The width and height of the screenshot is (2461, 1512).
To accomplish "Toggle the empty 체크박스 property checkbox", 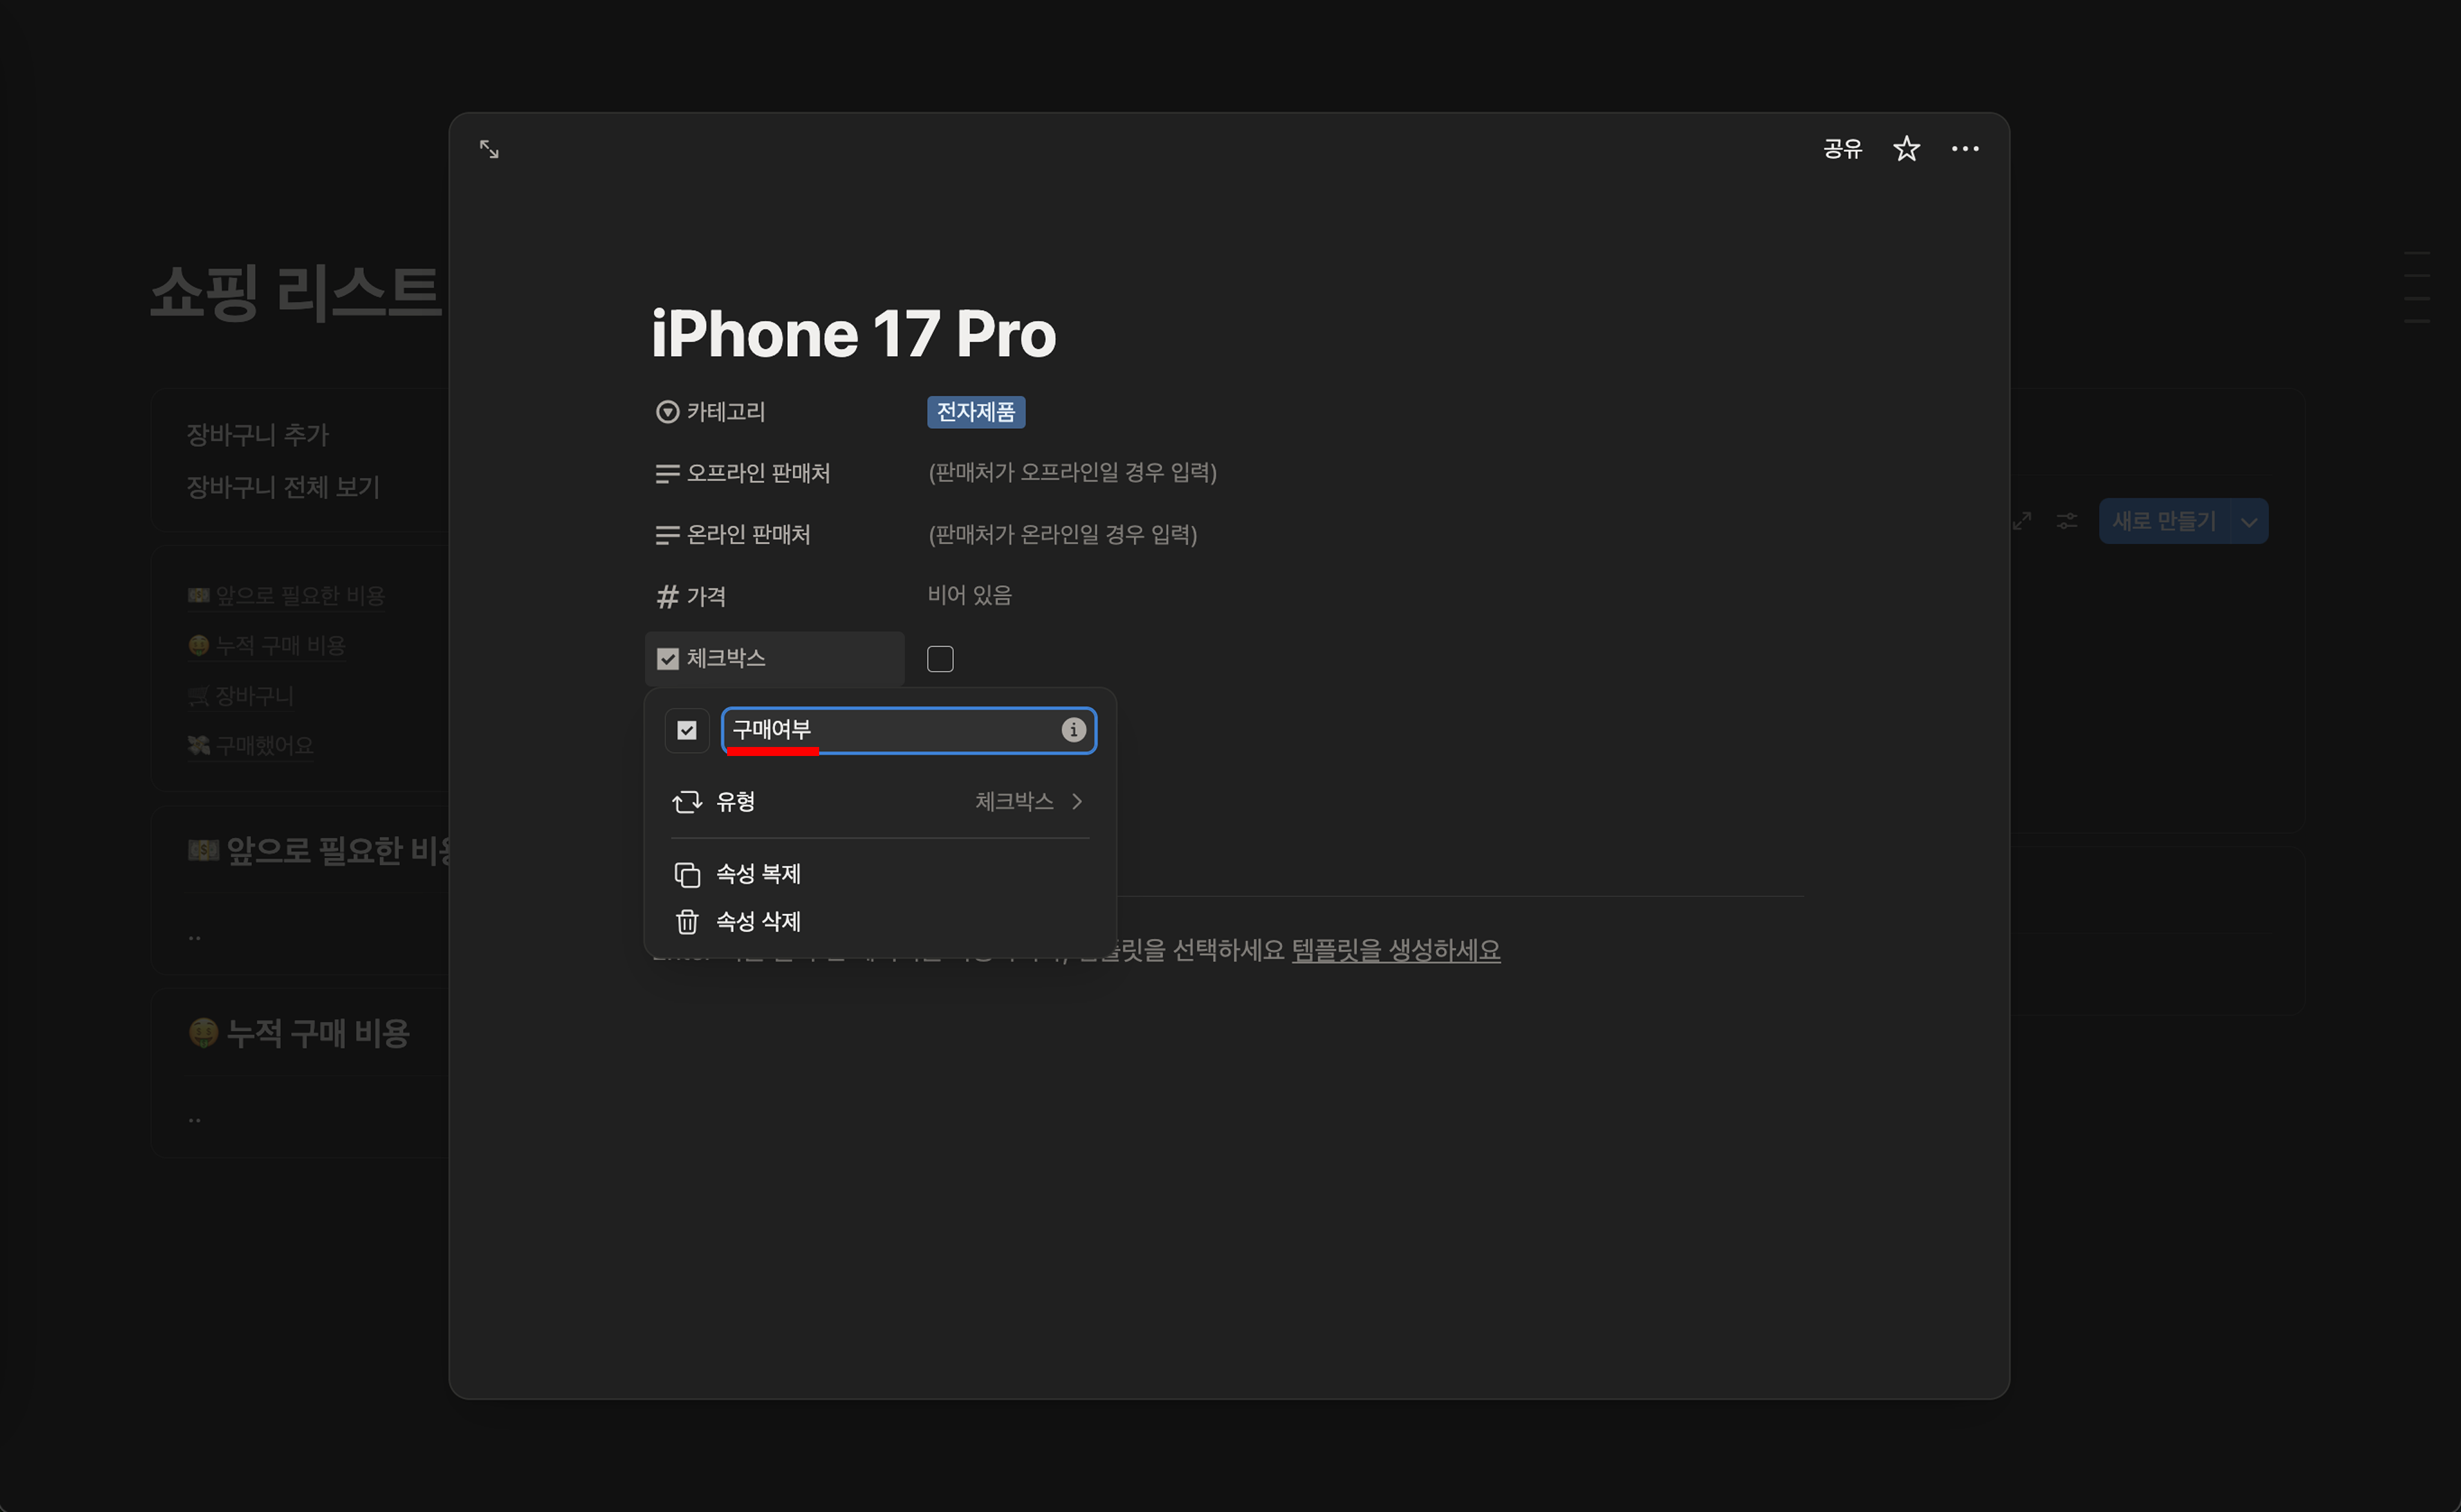I will coord(940,659).
